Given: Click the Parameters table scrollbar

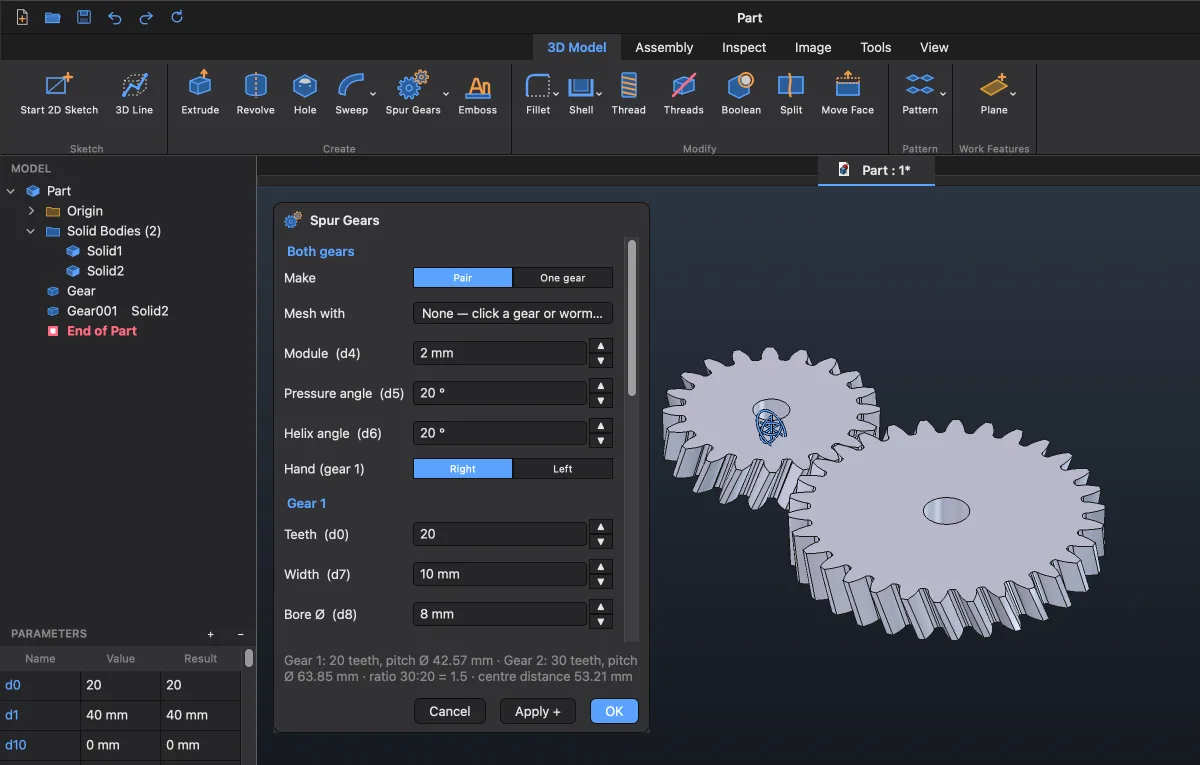Looking at the screenshot, I should [x=249, y=658].
